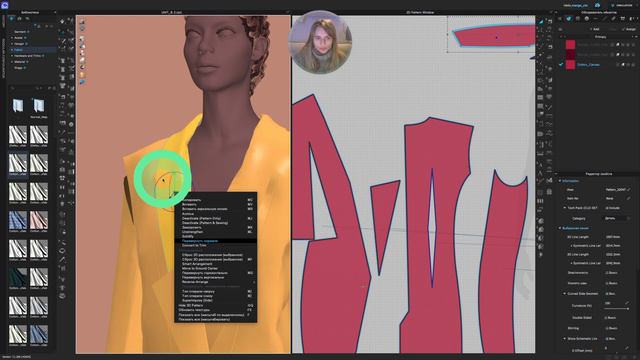The image size is (640, 360).
Task: Click the Add fabric button
Action: pos(596,29)
